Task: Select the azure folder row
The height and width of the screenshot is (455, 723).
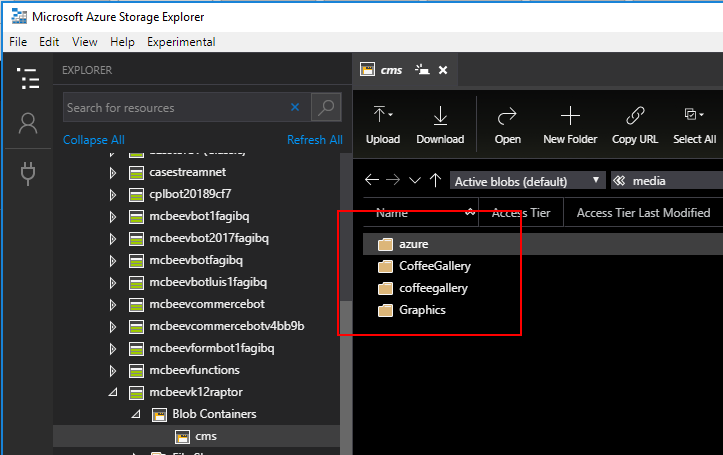Action: (x=543, y=244)
